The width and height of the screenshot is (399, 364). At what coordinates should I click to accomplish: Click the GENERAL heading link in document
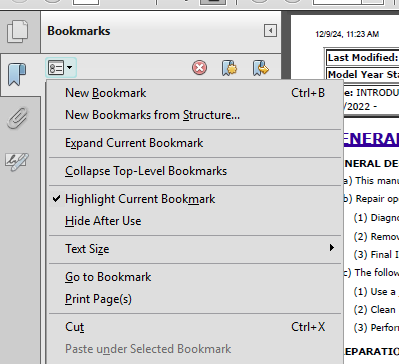[x=371, y=139]
